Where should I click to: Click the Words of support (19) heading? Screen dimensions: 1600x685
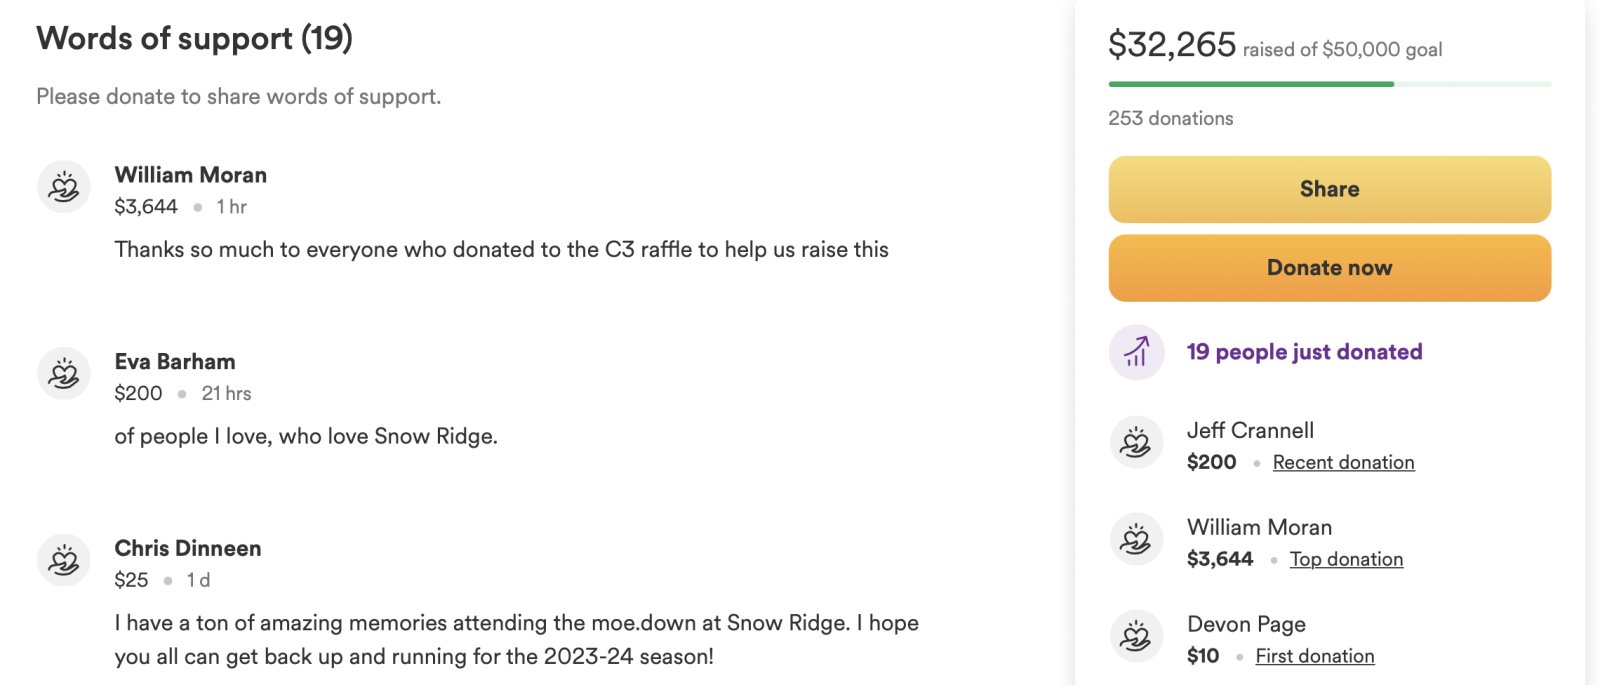194,38
